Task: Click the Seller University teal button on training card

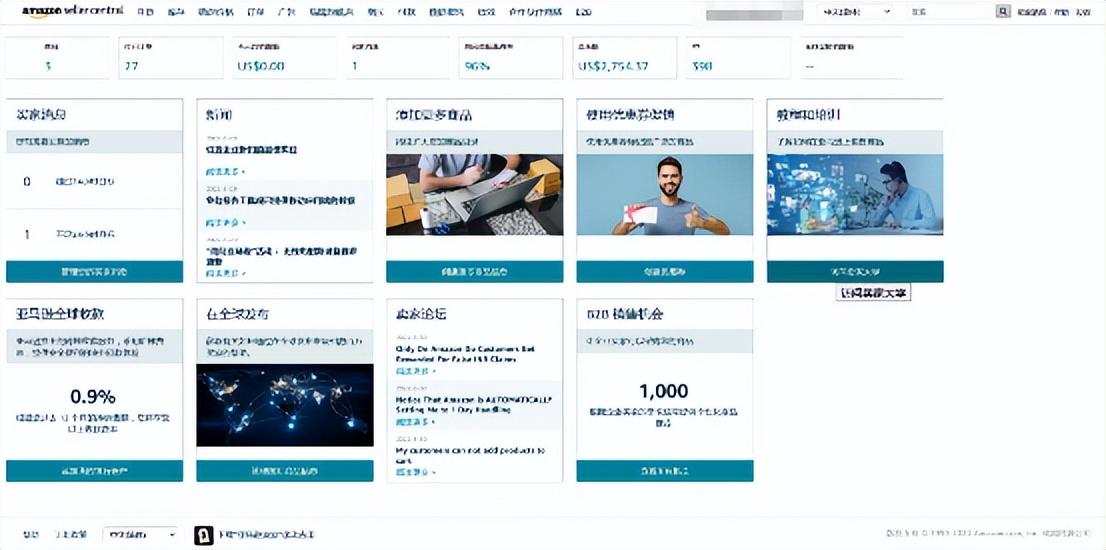Action: click(855, 271)
